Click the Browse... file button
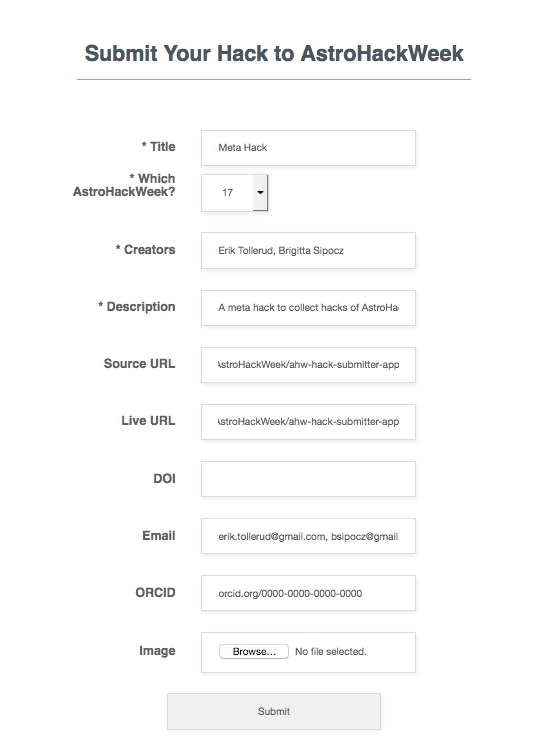The width and height of the screenshot is (547, 748). click(254, 652)
